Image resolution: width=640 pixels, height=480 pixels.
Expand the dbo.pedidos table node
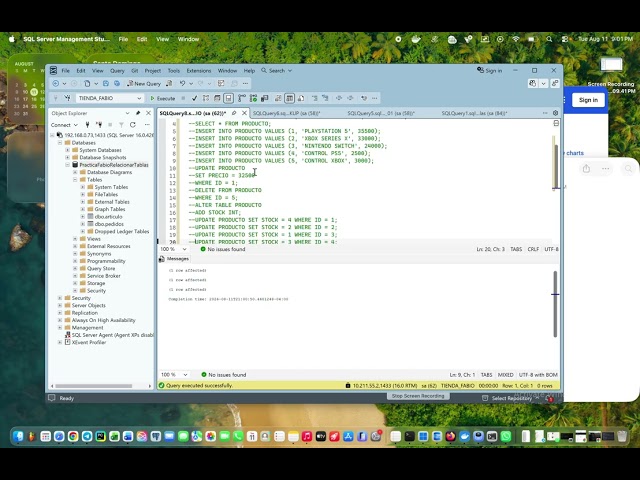click(x=83, y=224)
